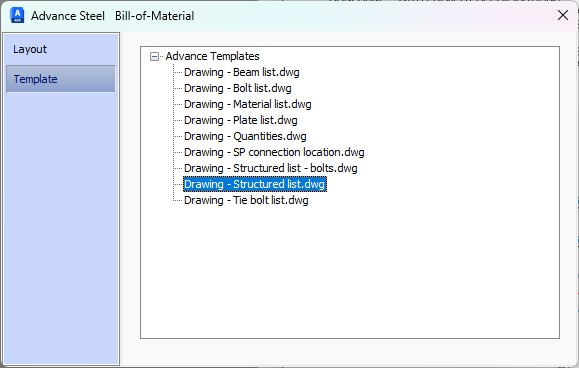Select Drawing - Tie bolt list.dwg
The image size is (579, 368).
pos(246,200)
